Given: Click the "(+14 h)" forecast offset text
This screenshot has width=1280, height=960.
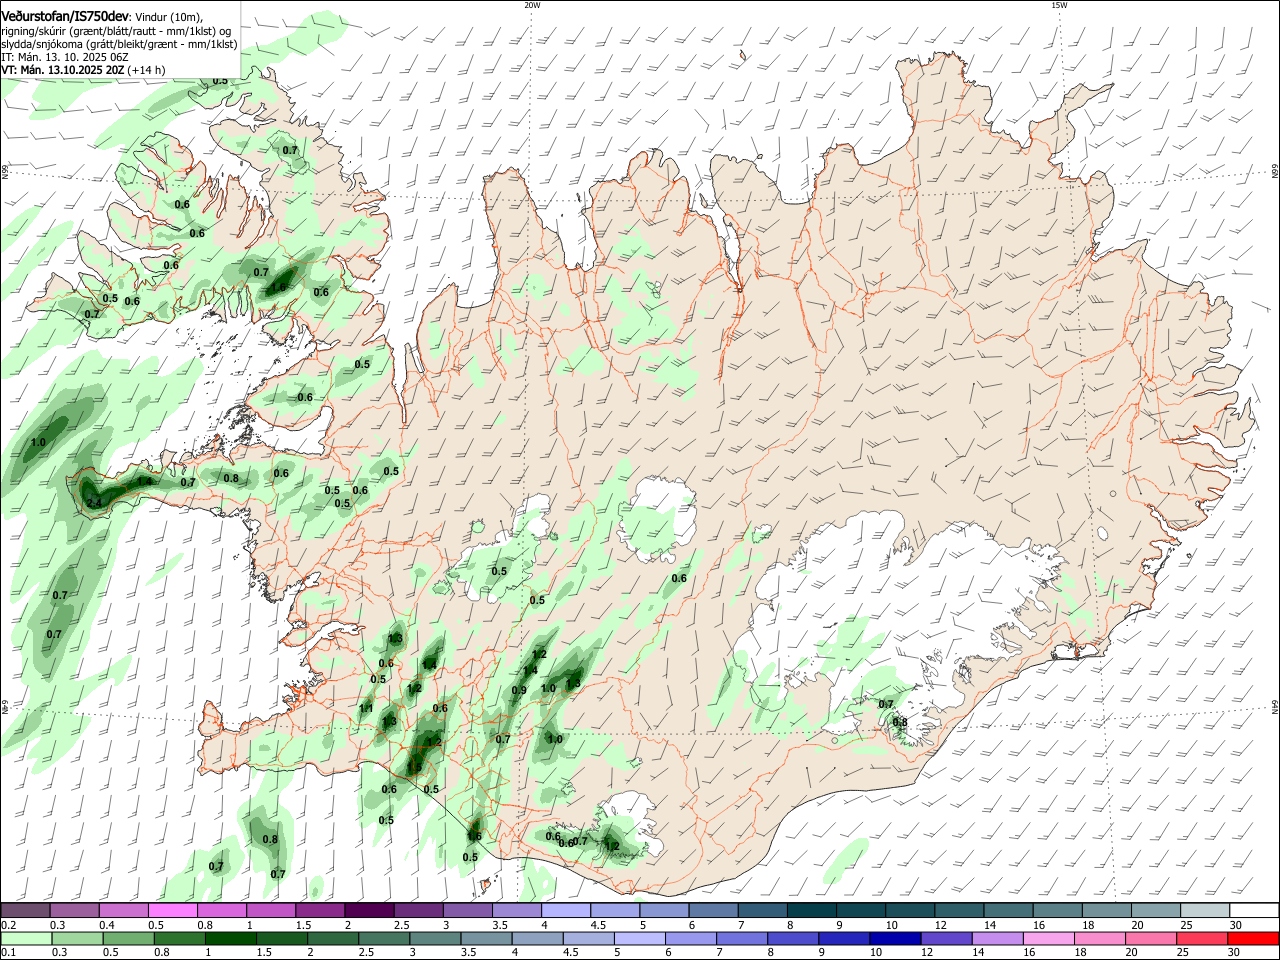Looking at the screenshot, I should coord(147,70).
